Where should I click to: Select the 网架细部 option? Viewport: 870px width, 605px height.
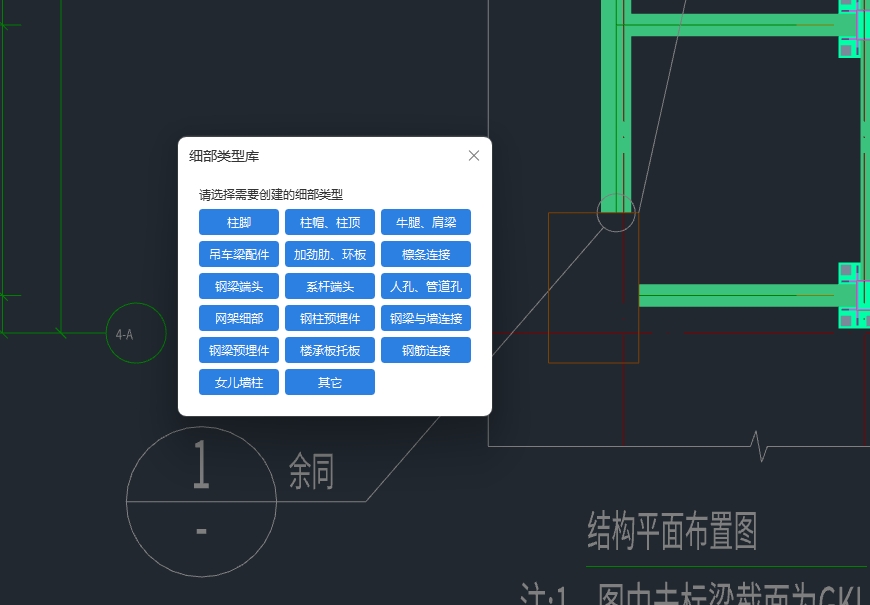[x=239, y=318]
